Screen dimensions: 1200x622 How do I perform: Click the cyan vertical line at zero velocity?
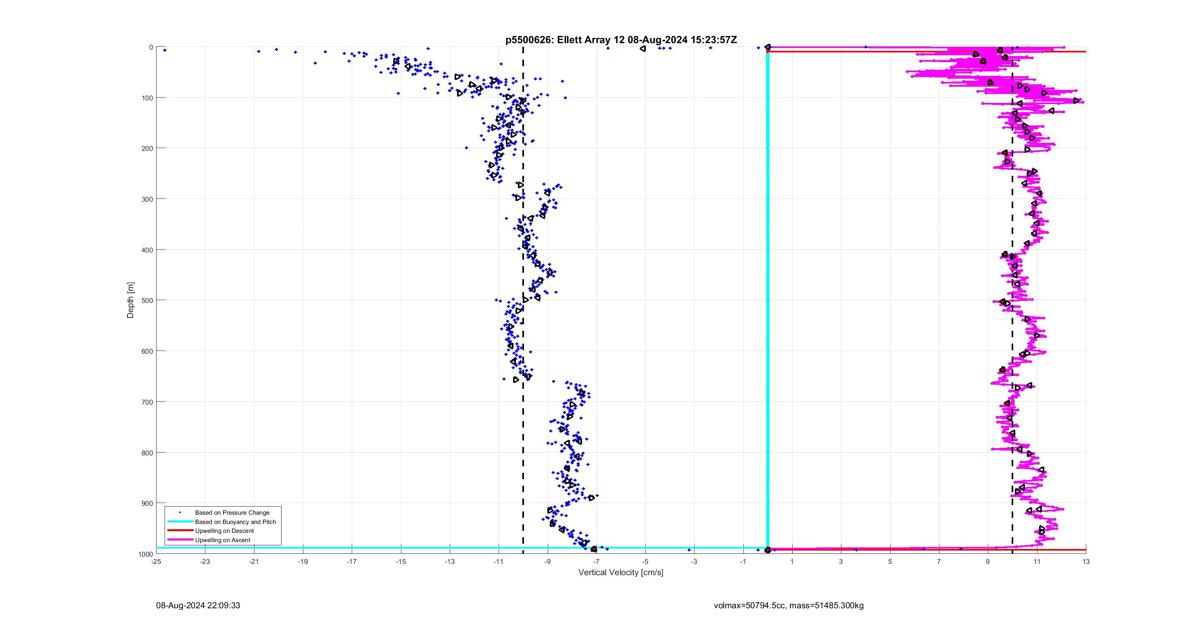767,300
